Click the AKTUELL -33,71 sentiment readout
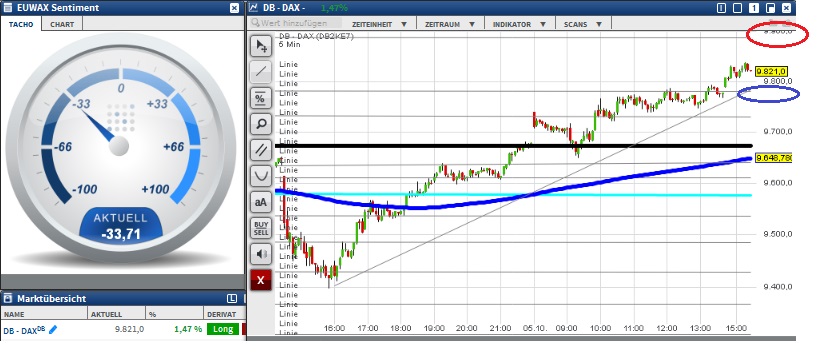831x364 pixels. (x=121, y=226)
